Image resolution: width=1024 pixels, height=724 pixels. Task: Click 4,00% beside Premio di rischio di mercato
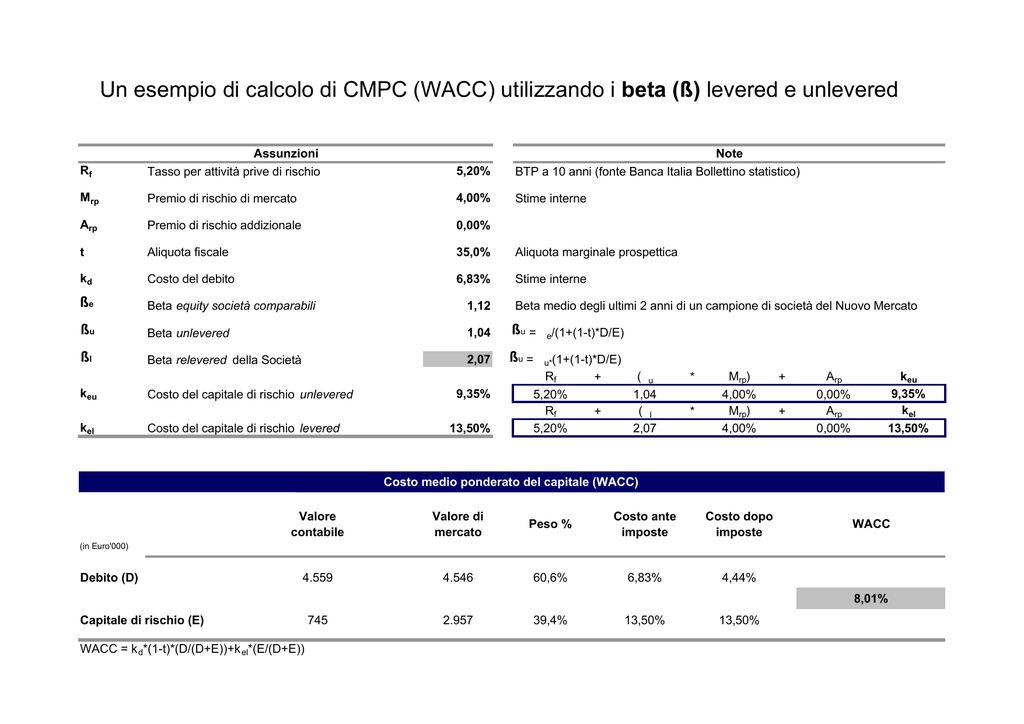click(x=473, y=198)
